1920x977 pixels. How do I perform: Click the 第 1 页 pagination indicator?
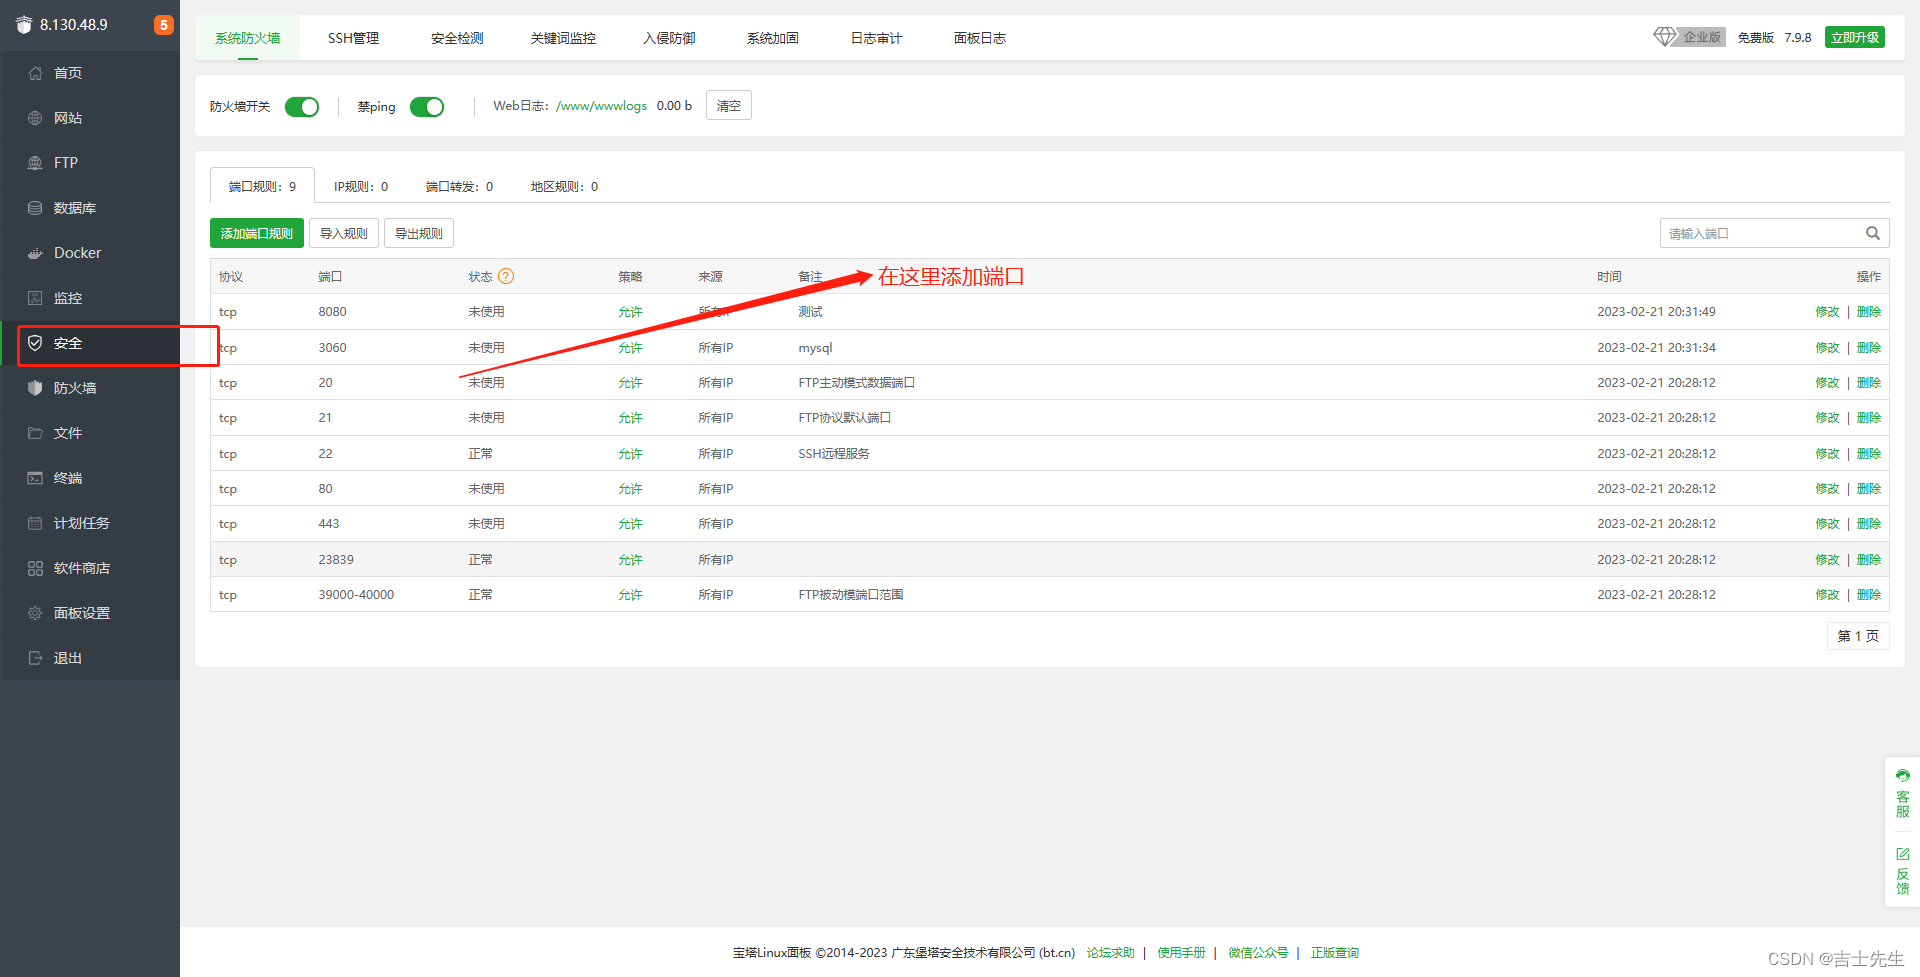[1858, 636]
